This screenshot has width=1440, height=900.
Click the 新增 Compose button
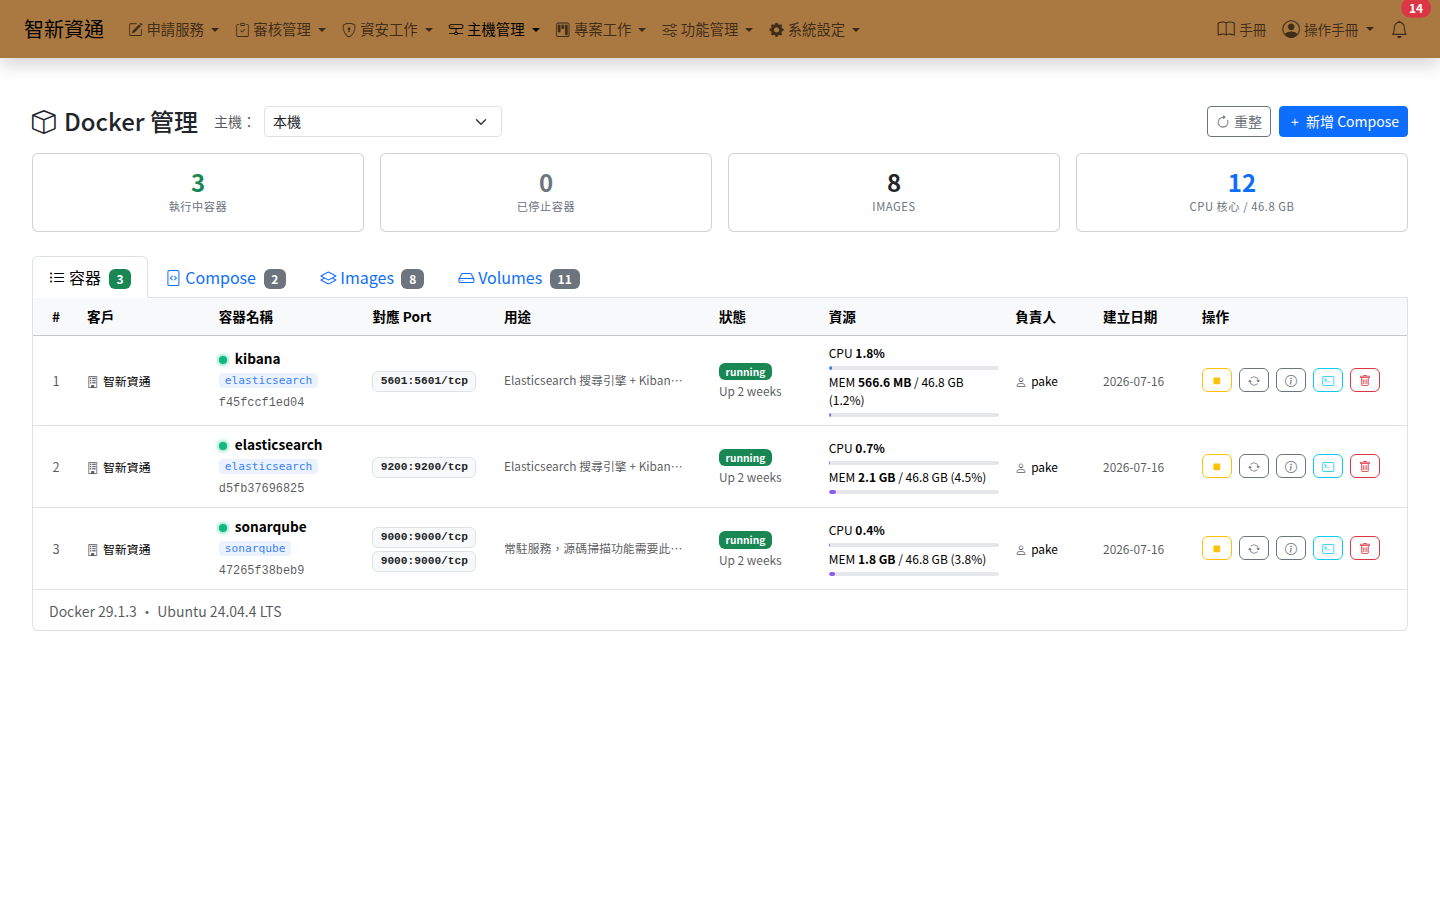click(x=1343, y=122)
